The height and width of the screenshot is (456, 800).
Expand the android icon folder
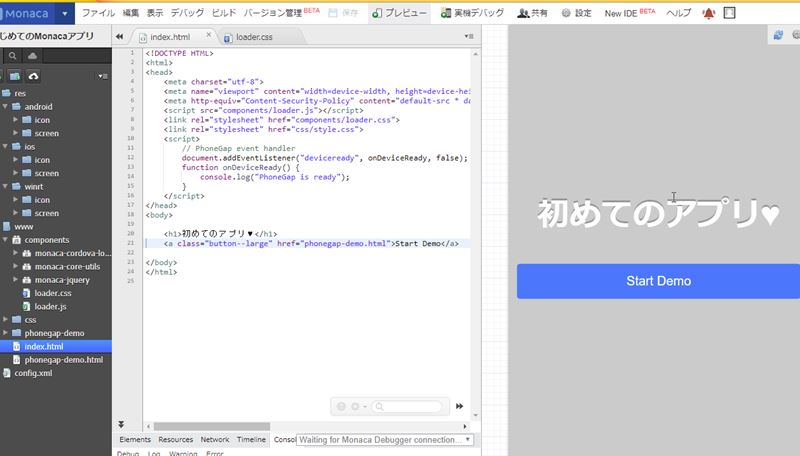15,119
